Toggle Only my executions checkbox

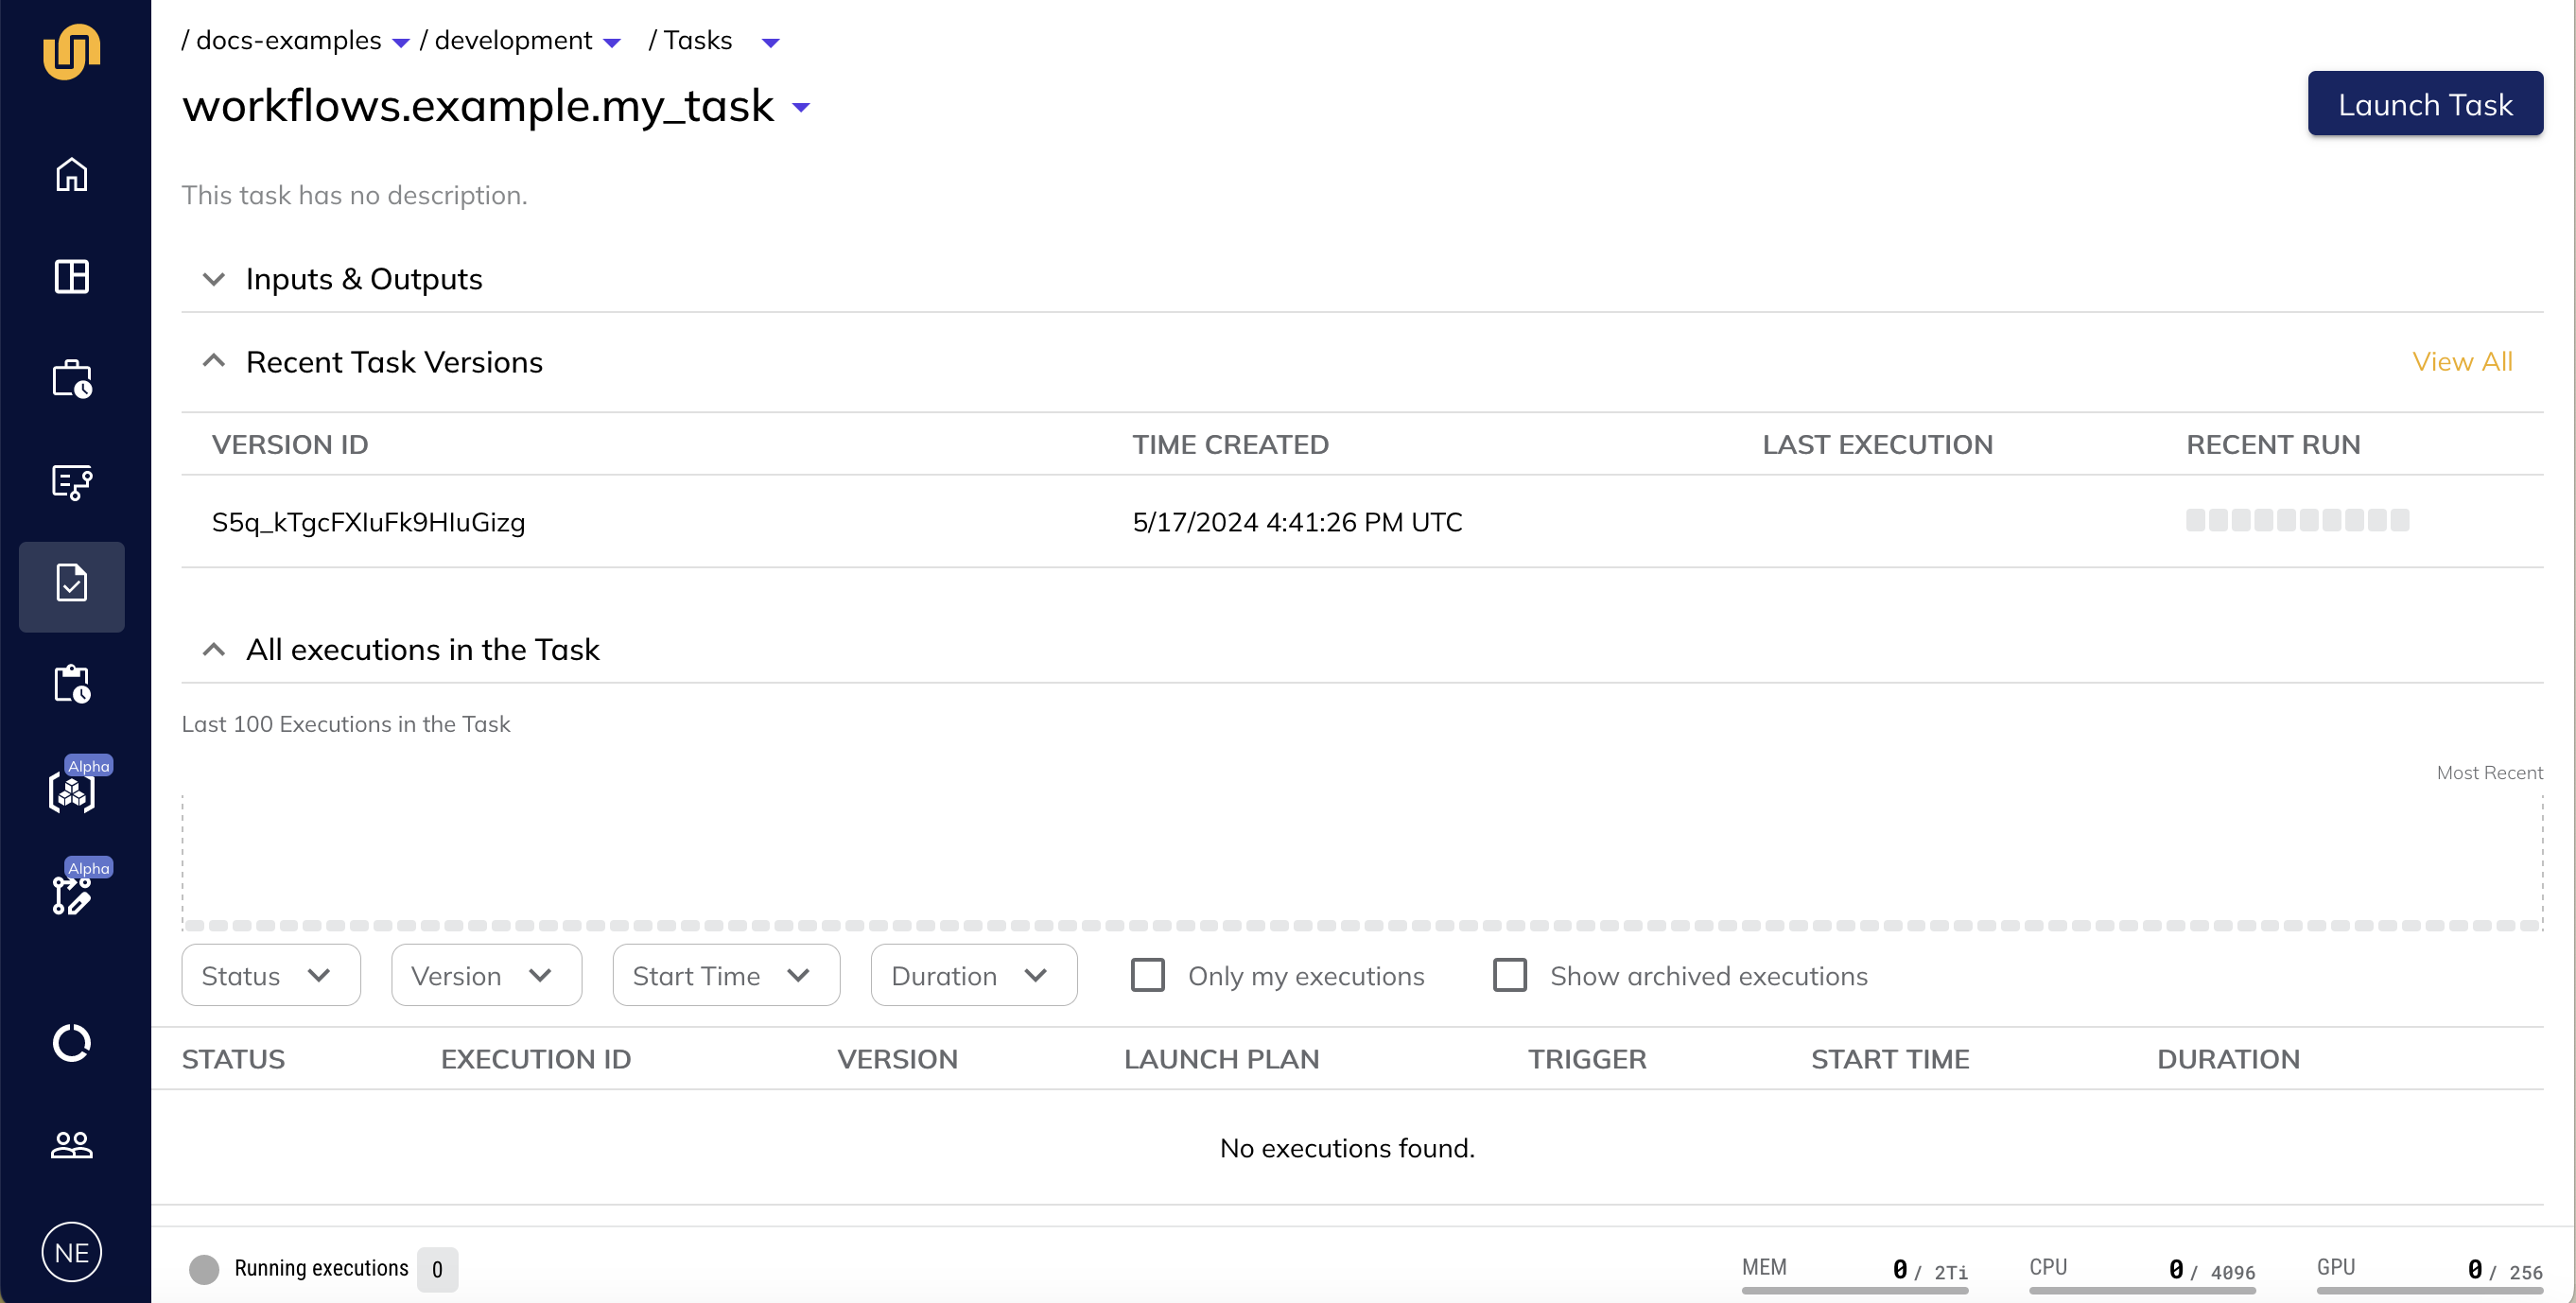1147,974
